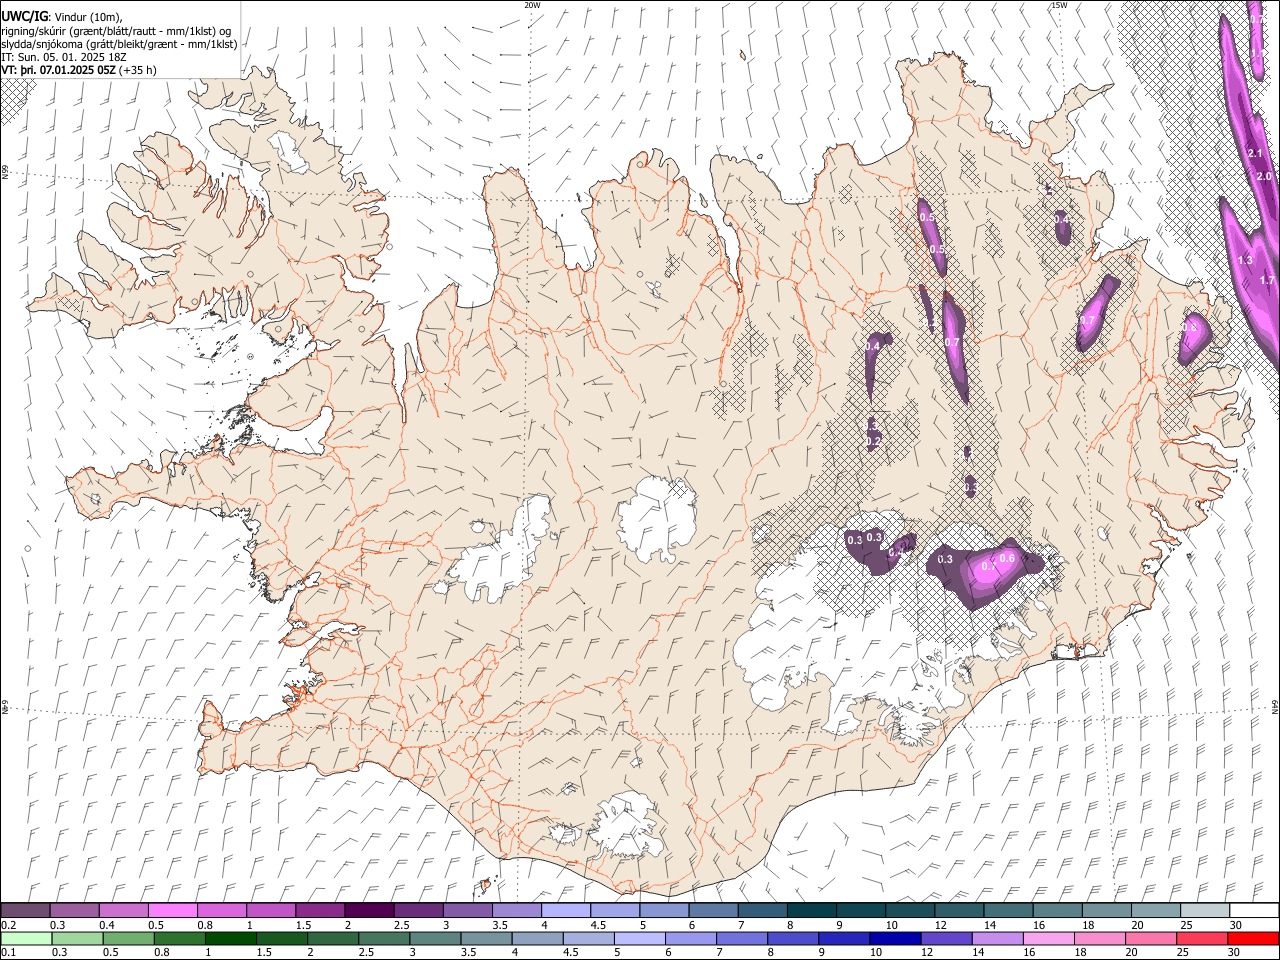Pick the darkest green 1–1.5 rain scale swatch
The height and width of the screenshot is (960, 1280).
point(230,938)
